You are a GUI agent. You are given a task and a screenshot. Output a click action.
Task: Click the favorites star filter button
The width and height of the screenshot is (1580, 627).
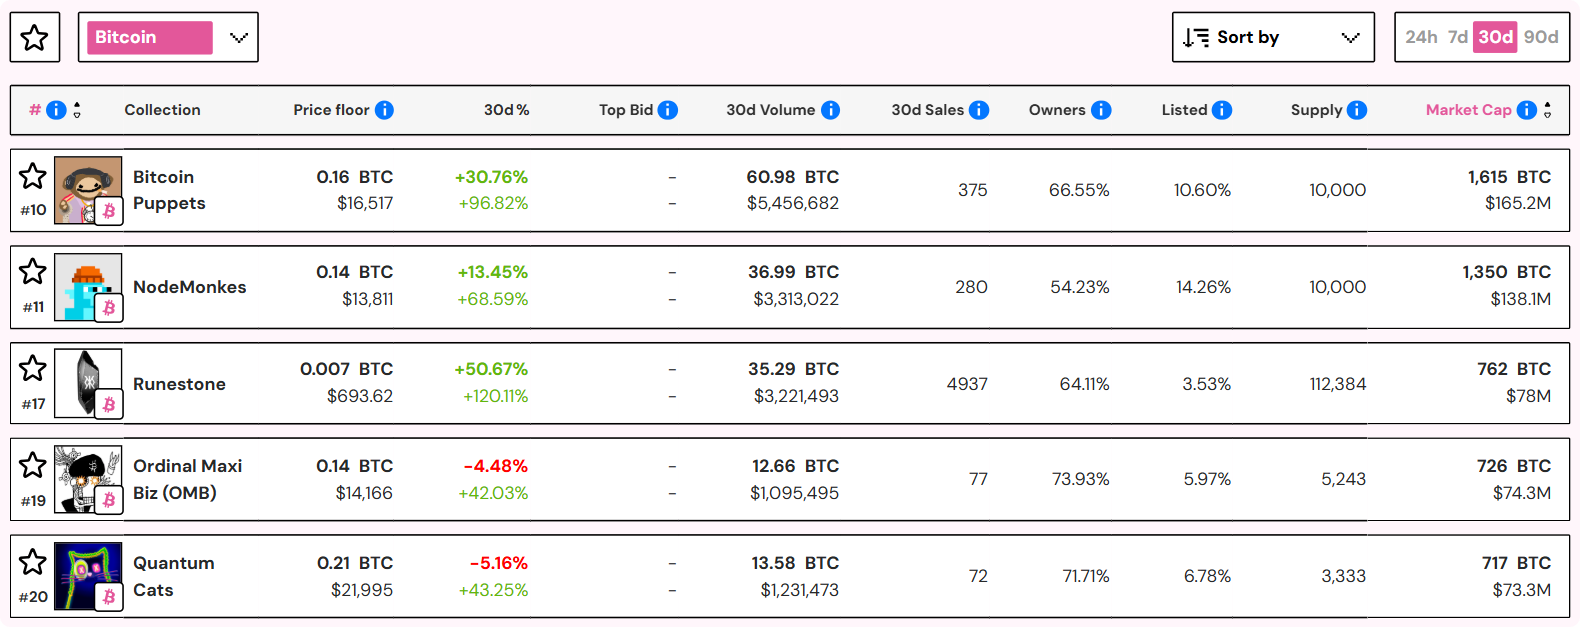(x=35, y=38)
